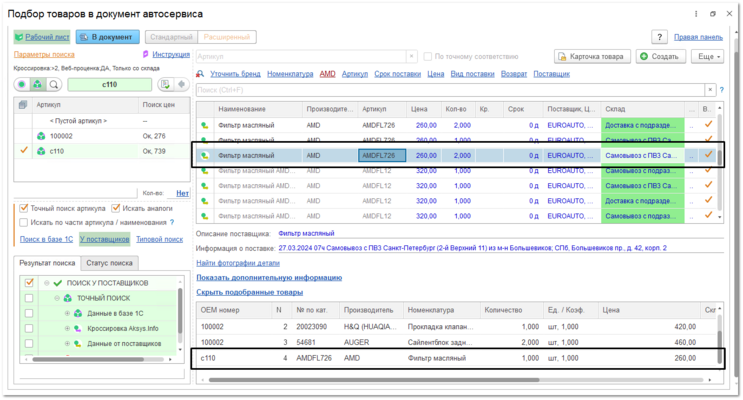Click help question mark near Искать по части артикула
The height and width of the screenshot is (400, 743).
(172, 222)
